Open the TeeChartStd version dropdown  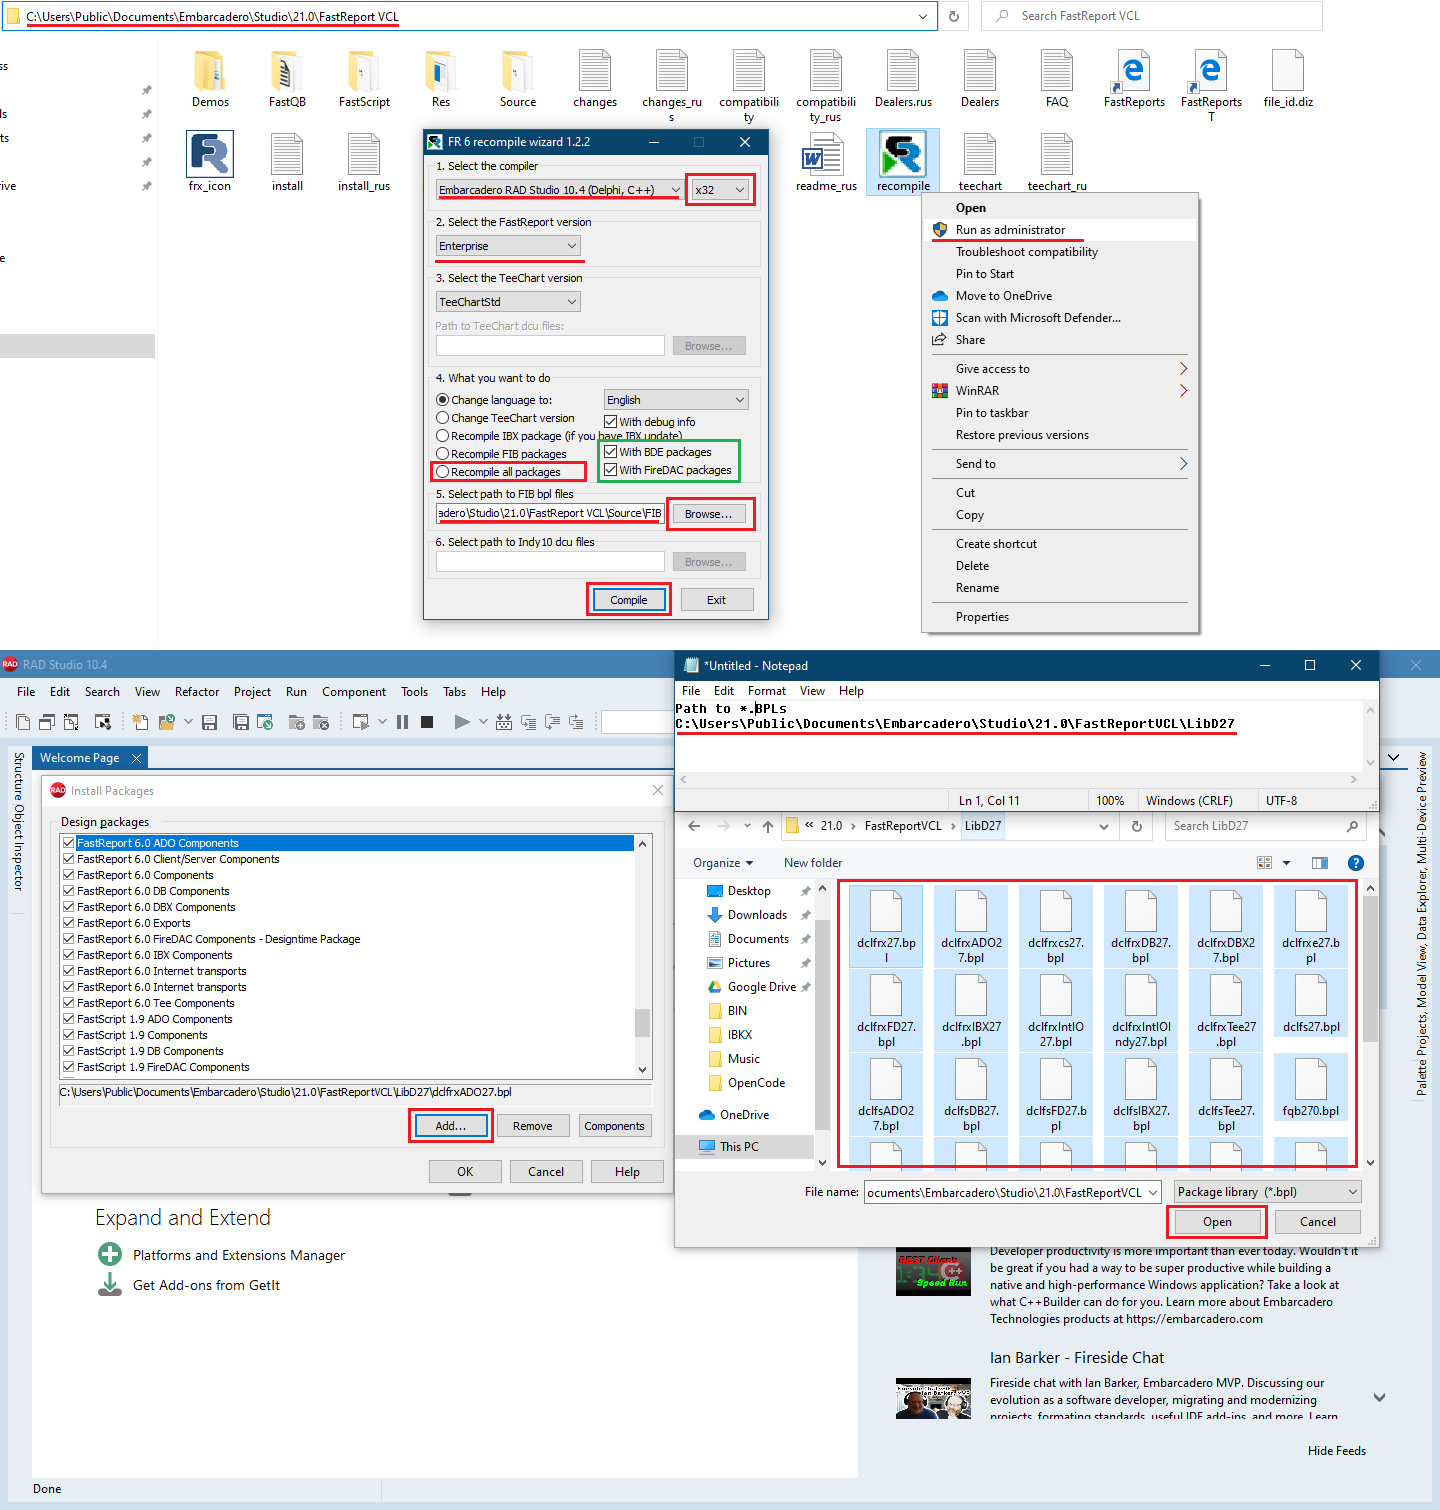pyautogui.click(x=508, y=302)
